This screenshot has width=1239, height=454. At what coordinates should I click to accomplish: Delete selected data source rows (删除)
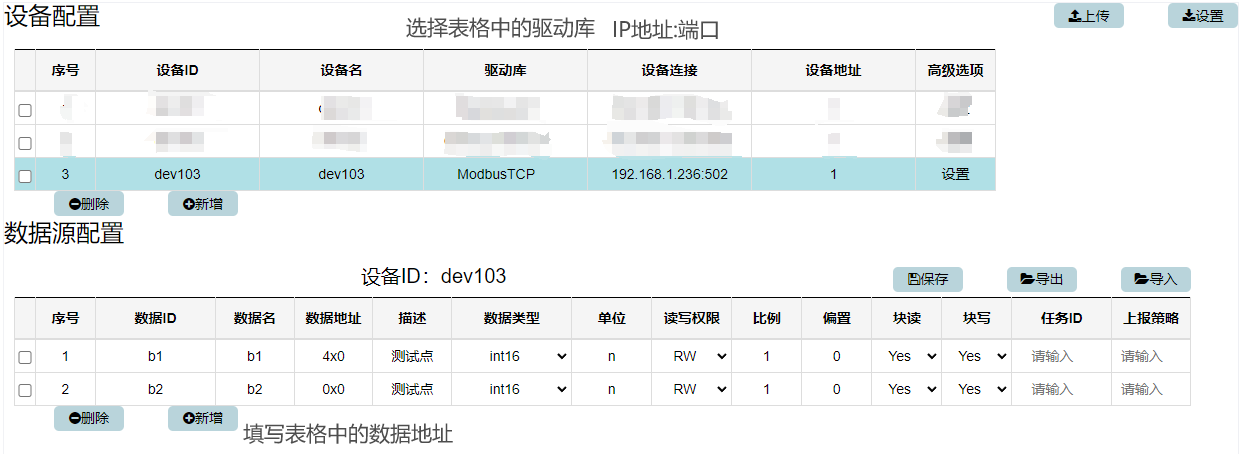[x=88, y=418]
